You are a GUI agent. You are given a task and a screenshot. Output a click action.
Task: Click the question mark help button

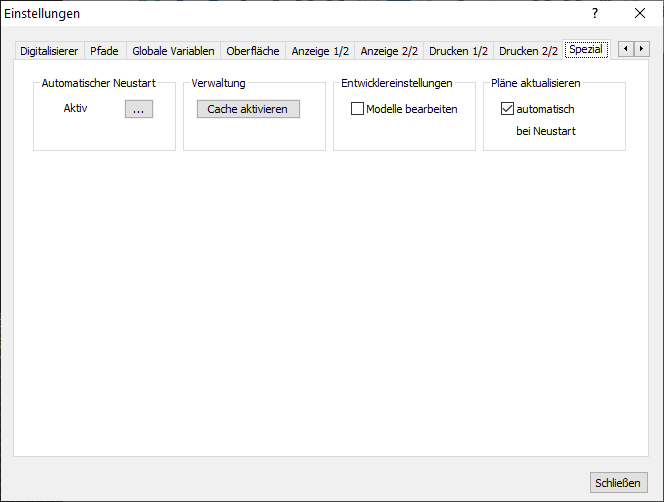[x=595, y=14]
